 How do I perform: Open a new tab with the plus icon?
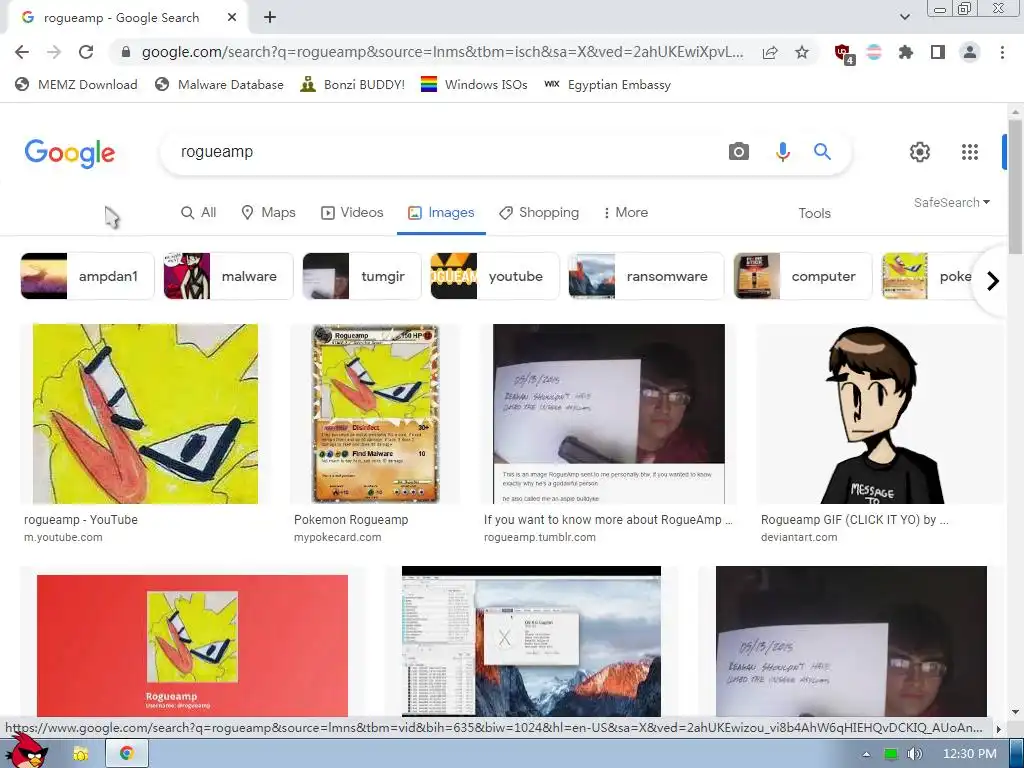click(x=270, y=18)
